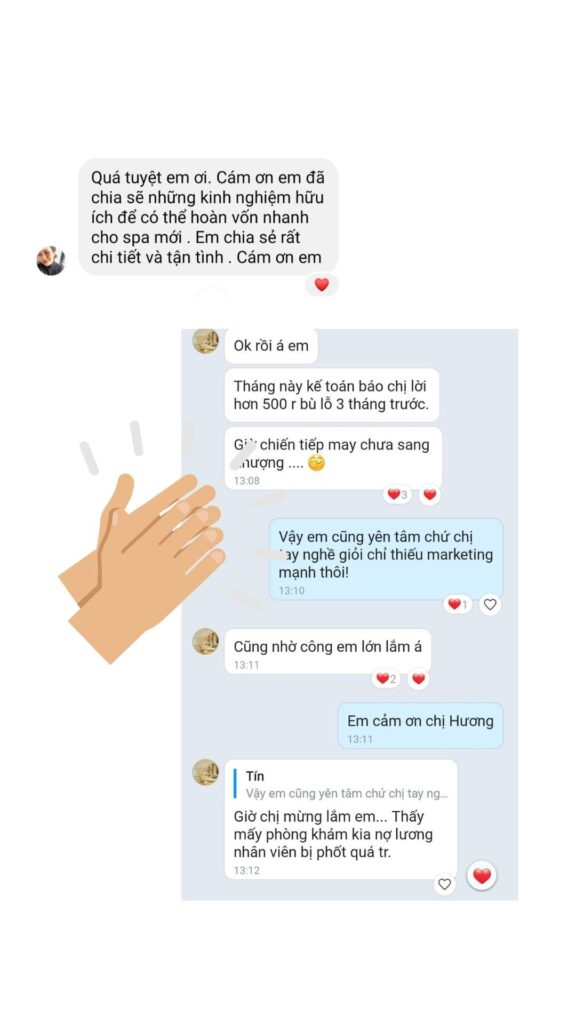Select the "Em cảm ơn chị Hương" message bubble
This screenshot has width=576, height=1024.
click(421, 726)
